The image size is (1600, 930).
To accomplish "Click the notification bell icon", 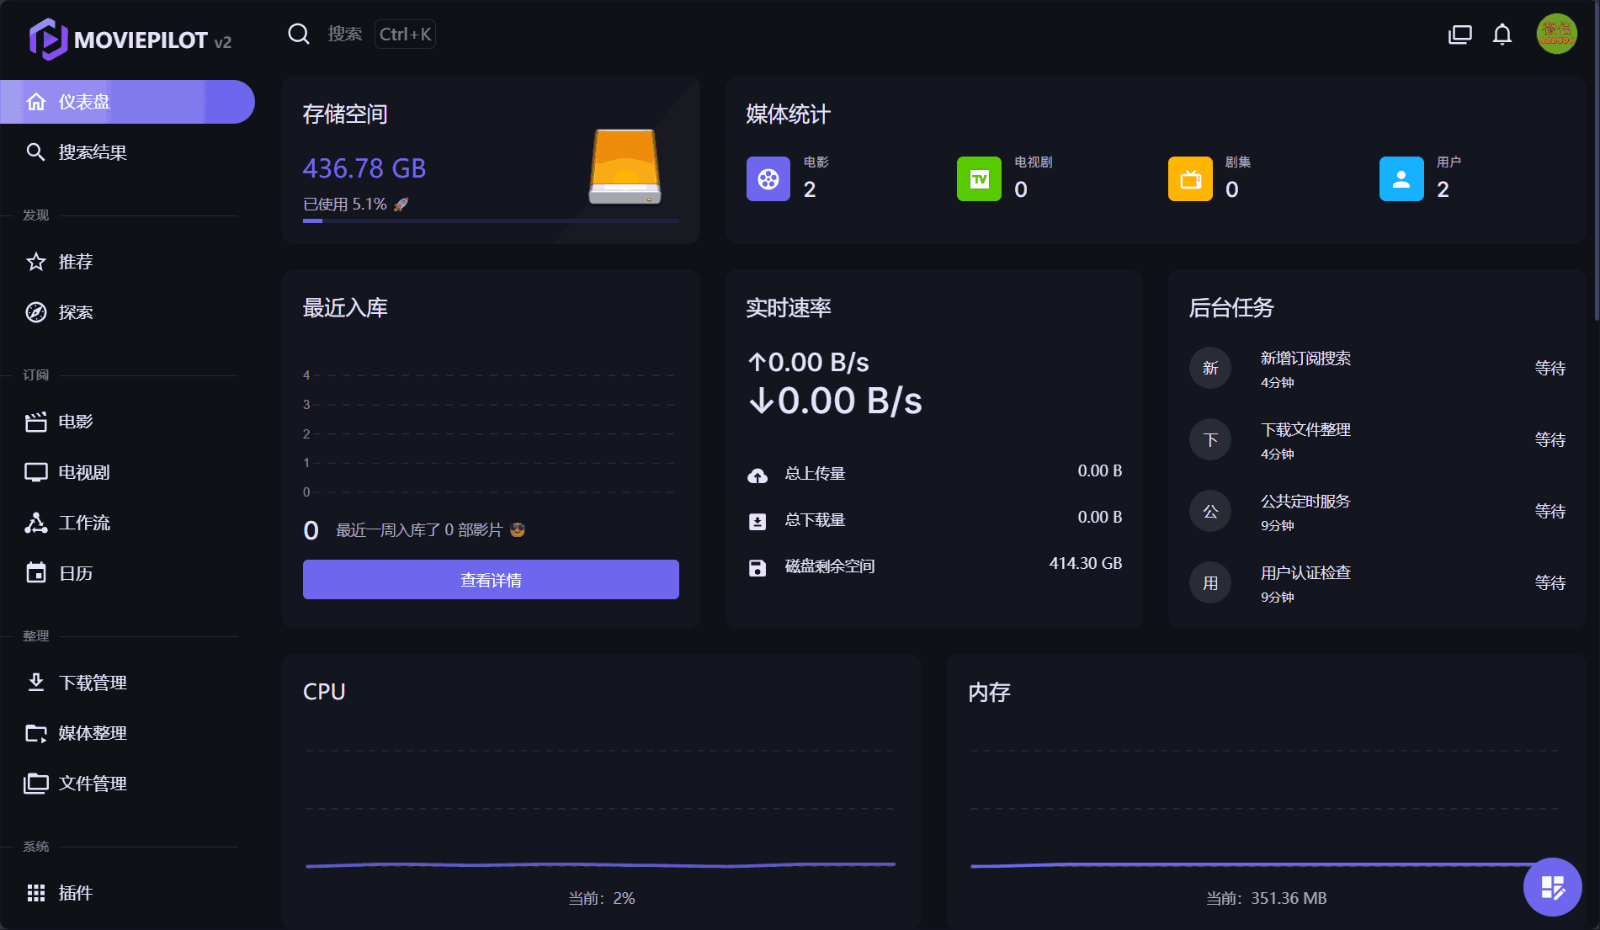I will [x=1502, y=33].
